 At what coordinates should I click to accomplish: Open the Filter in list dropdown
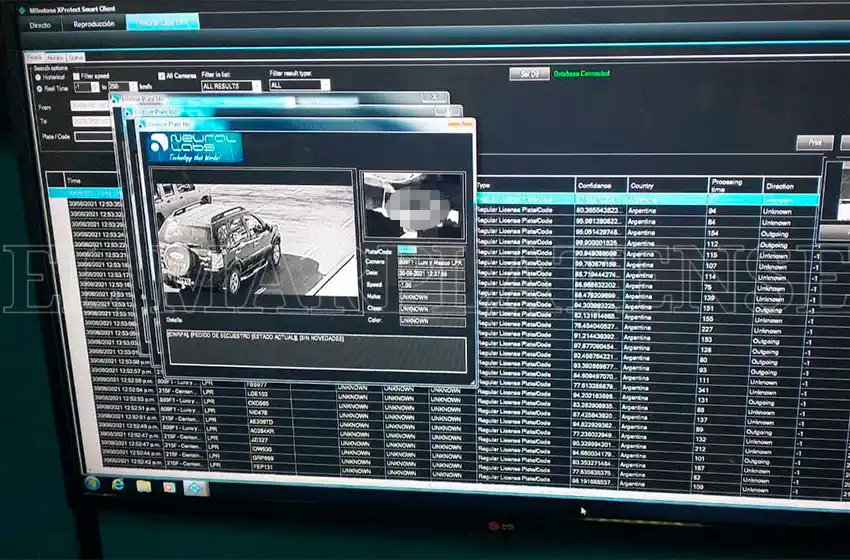231,86
